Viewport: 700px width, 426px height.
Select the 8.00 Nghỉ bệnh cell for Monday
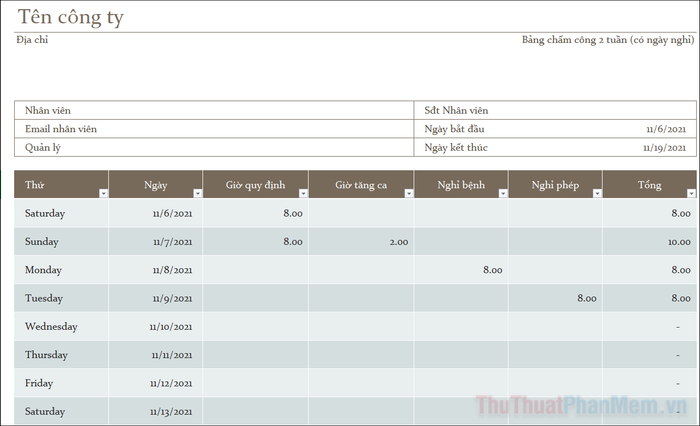point(461,270)
